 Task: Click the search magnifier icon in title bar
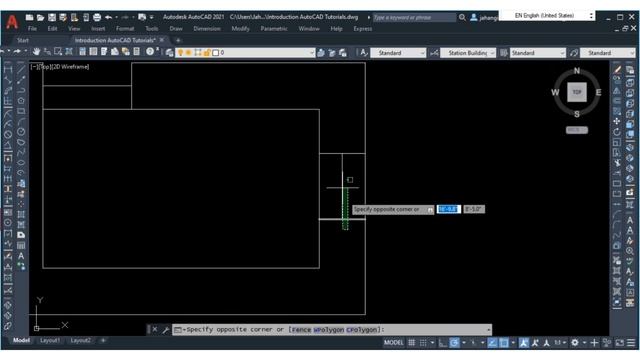tap(462, 18)
